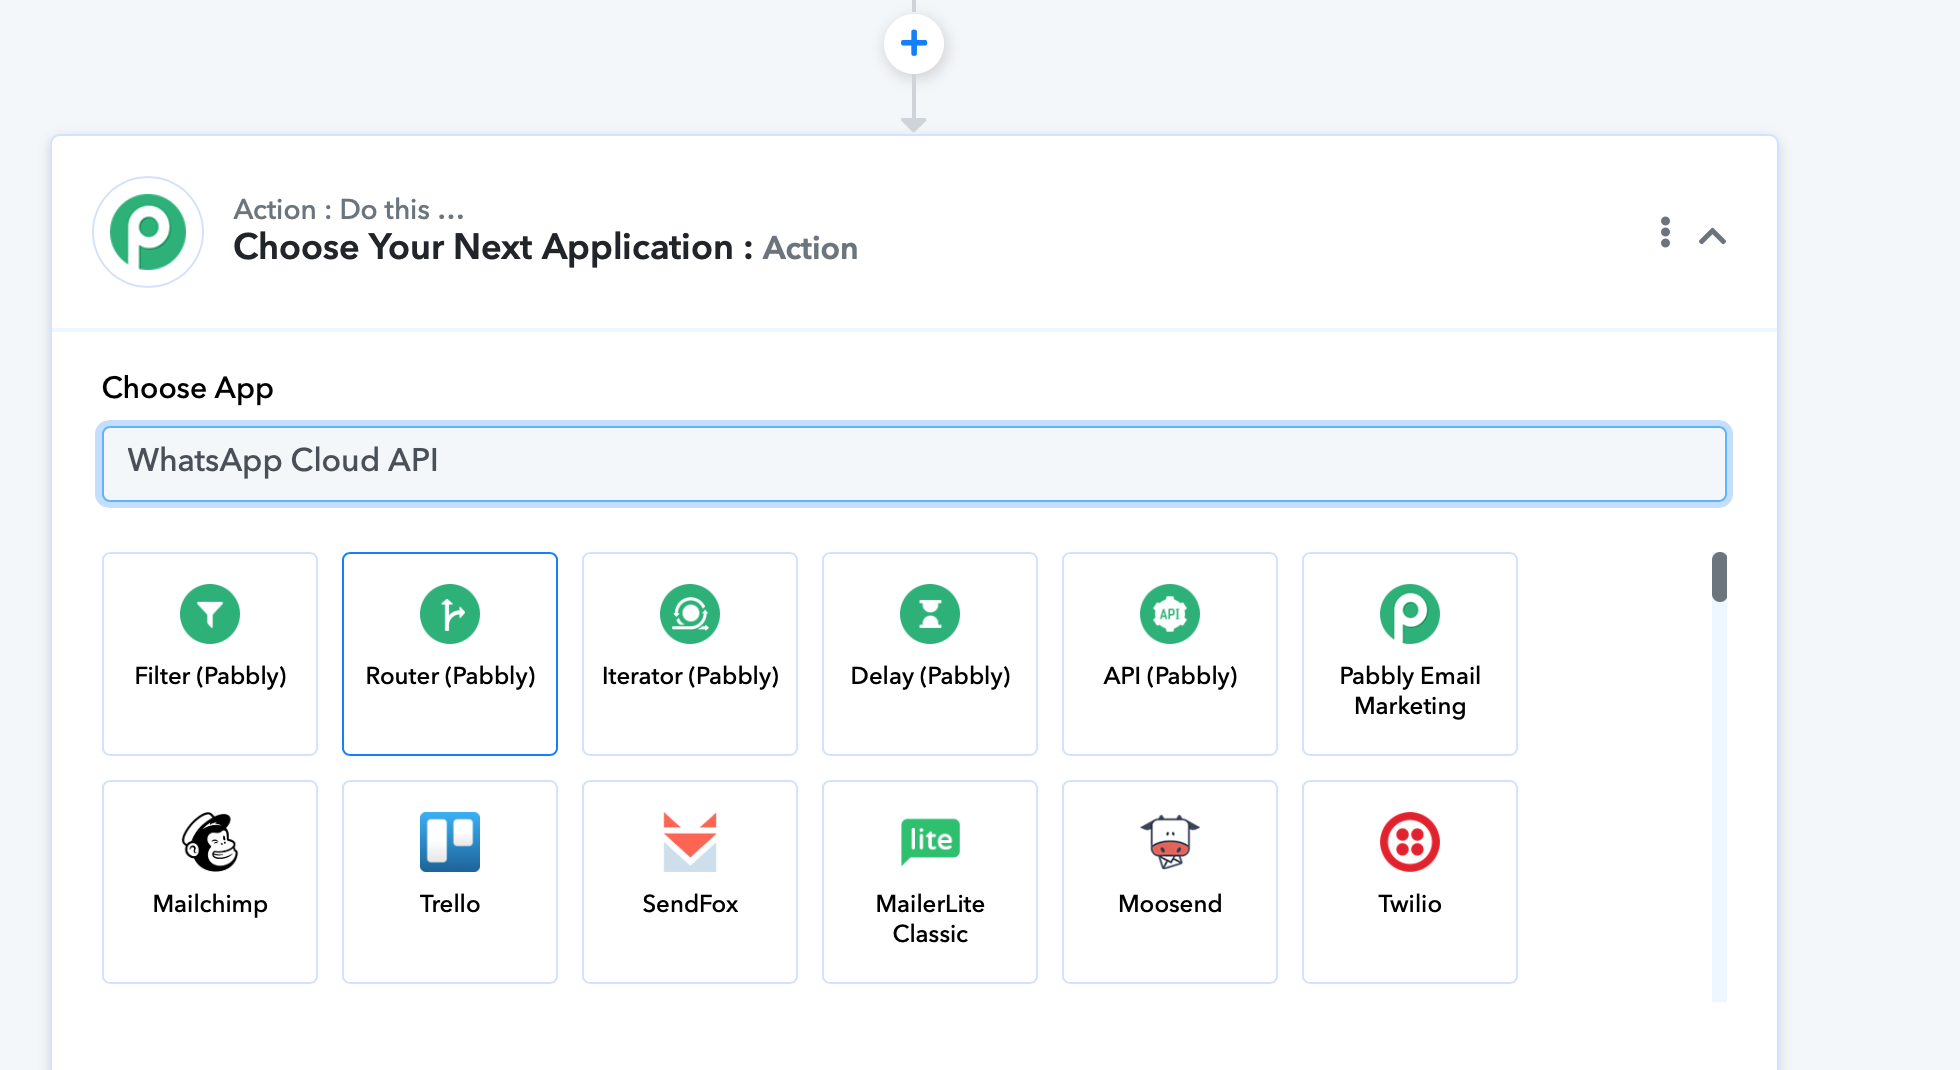This screenshot has width=1960, height=1070.
Task: Click the Mailchimp label
Action: coord(210,904)
